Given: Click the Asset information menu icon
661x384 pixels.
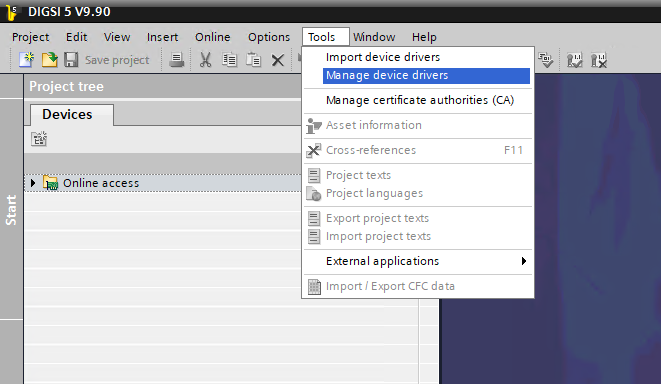Looking at the screenshot, I should pos(314,125).
